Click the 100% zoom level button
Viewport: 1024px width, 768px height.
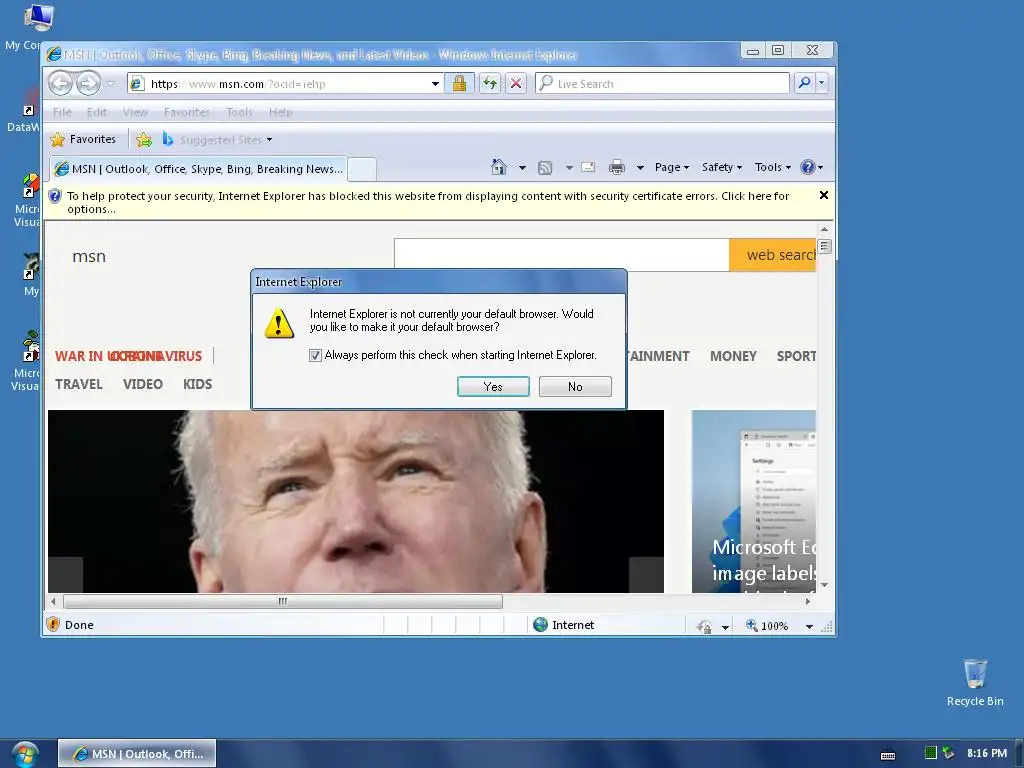pyautogui.click(x=767, y=626)
